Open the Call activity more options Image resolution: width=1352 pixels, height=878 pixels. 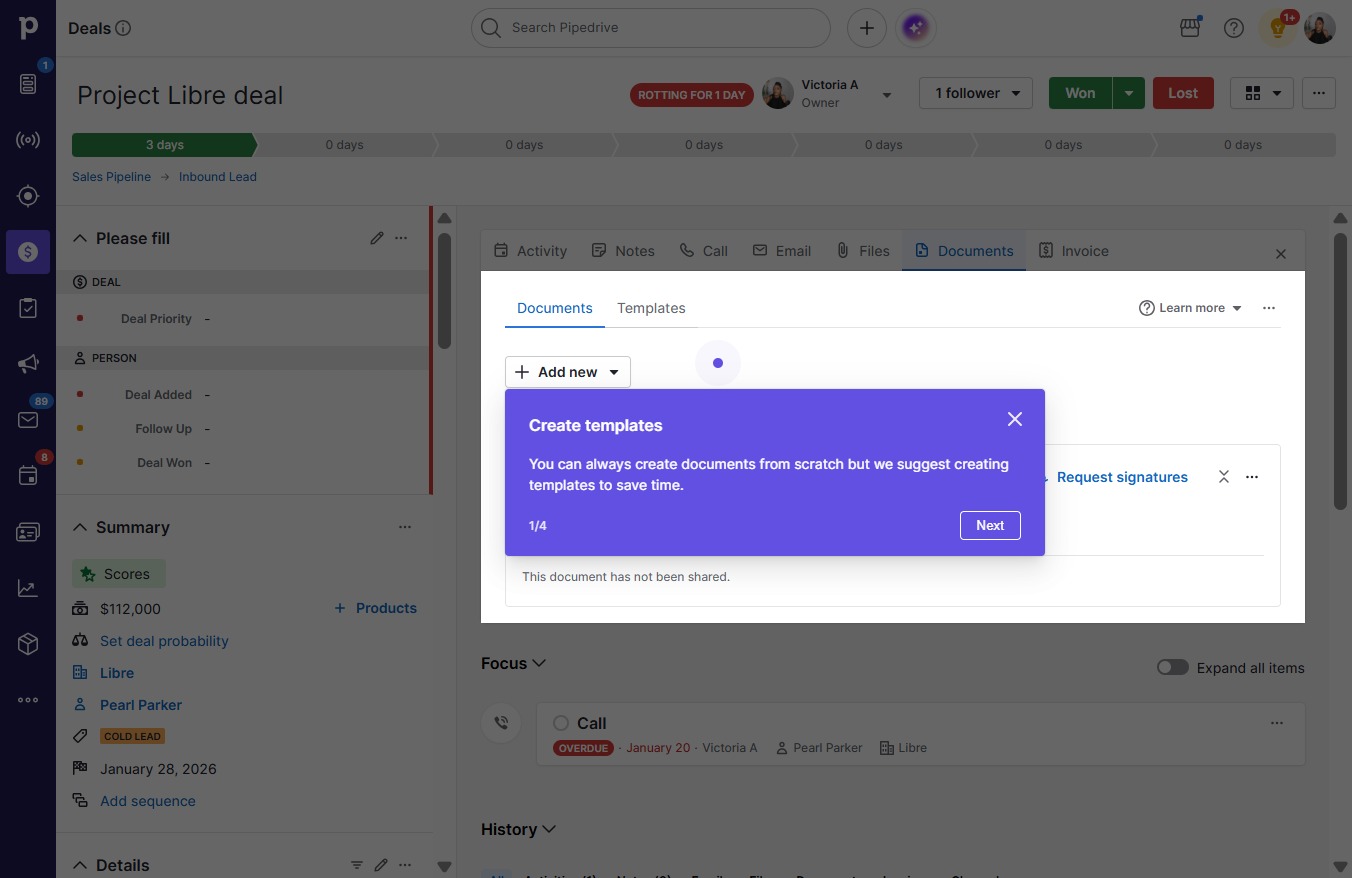[x=1277, y=723]
